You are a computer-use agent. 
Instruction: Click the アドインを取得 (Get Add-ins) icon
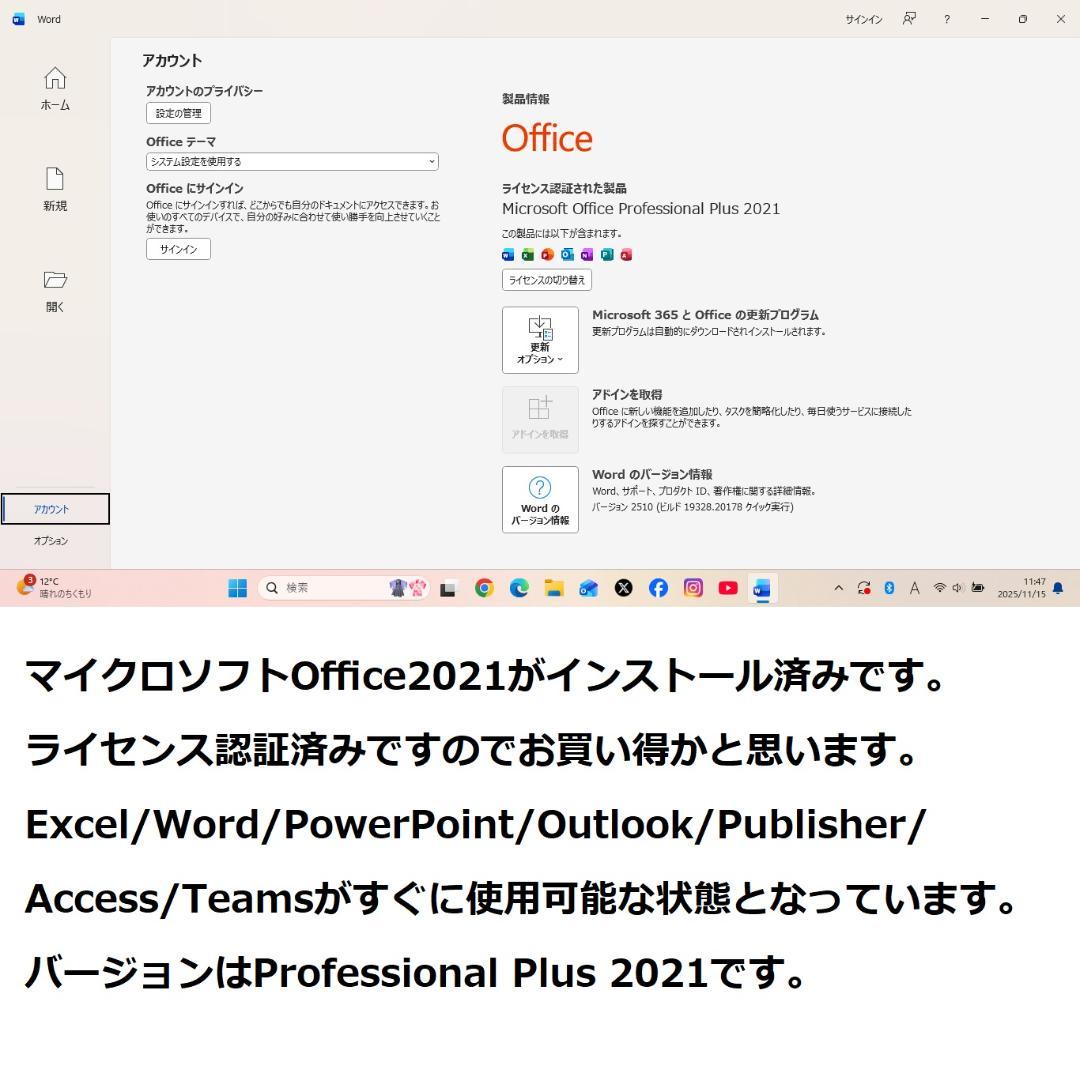click(x=539, y=418)
